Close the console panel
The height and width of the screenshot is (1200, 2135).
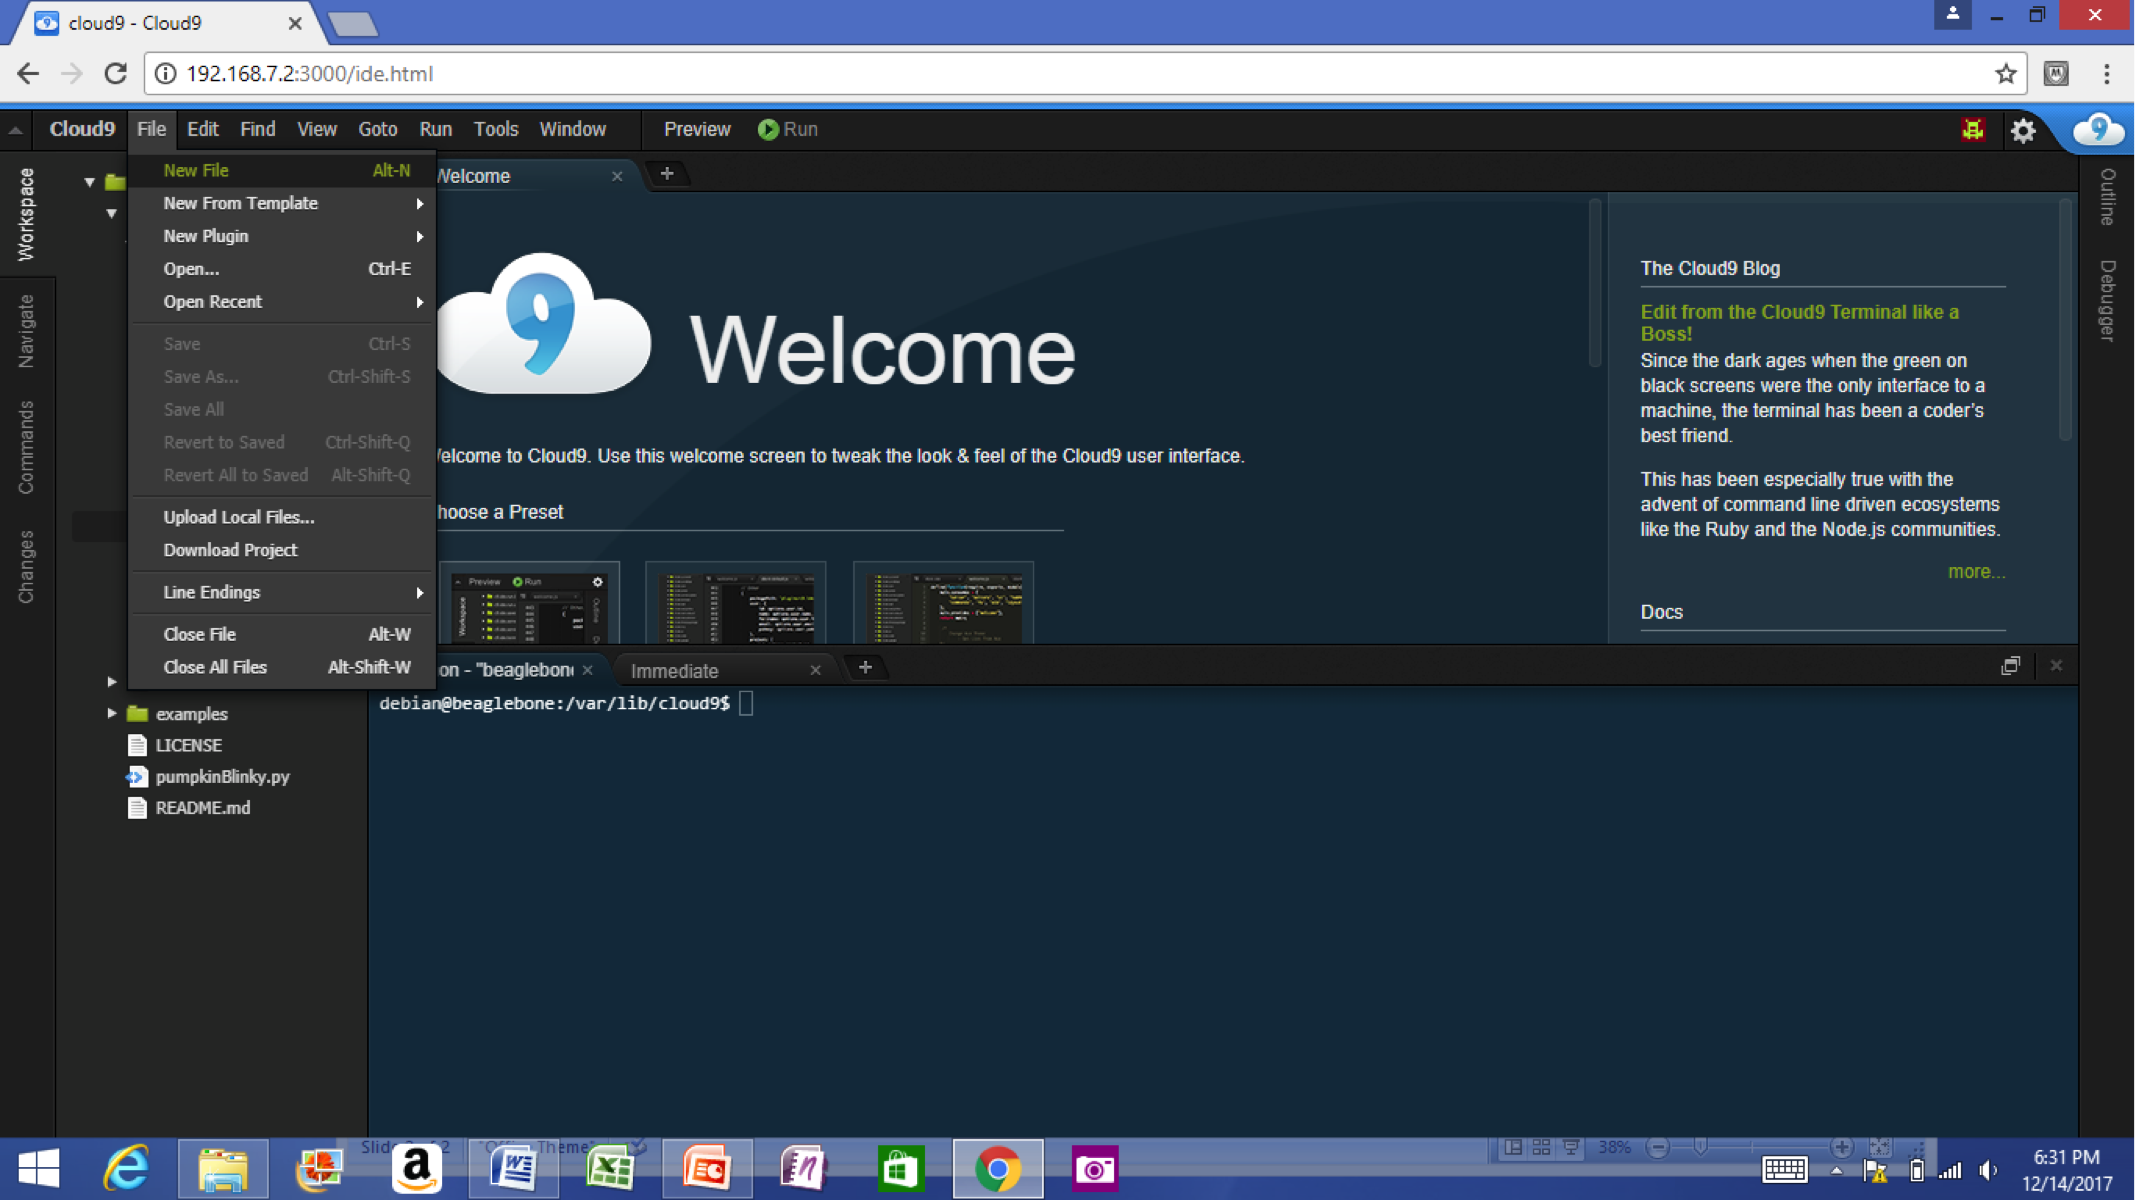tap(2056, 666)
